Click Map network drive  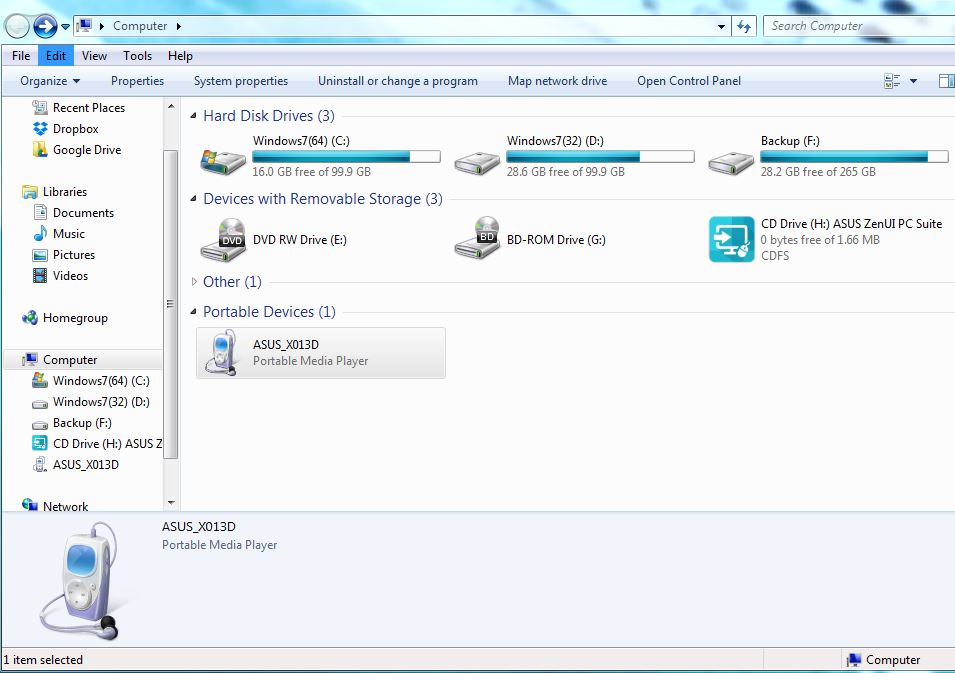click(x=557, y=81)
